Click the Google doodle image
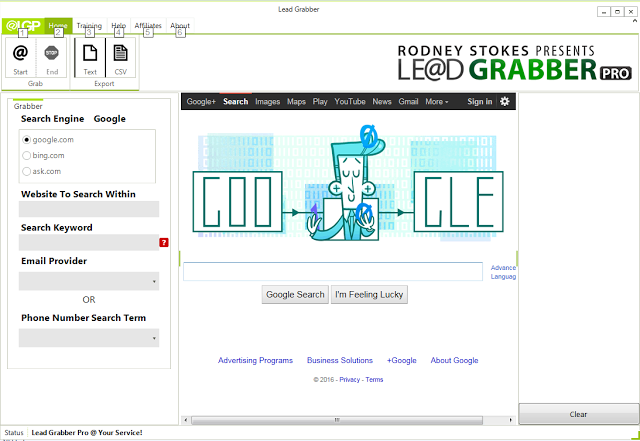This screenshot has width=640, height=441. [x=348, y=183]
